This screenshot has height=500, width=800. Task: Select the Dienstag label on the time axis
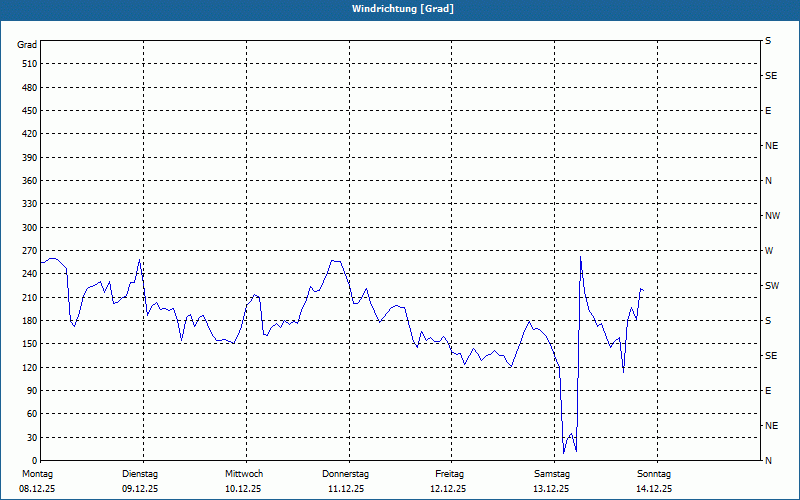[x=140, y=473]
